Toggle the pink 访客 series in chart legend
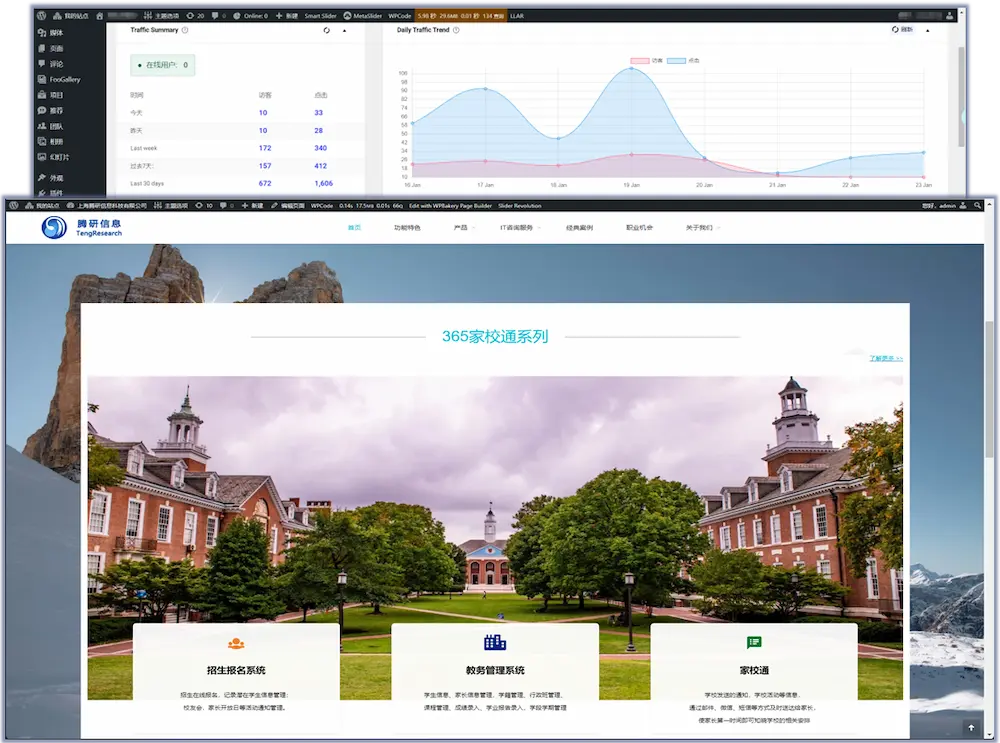 (x=646, y=61)
